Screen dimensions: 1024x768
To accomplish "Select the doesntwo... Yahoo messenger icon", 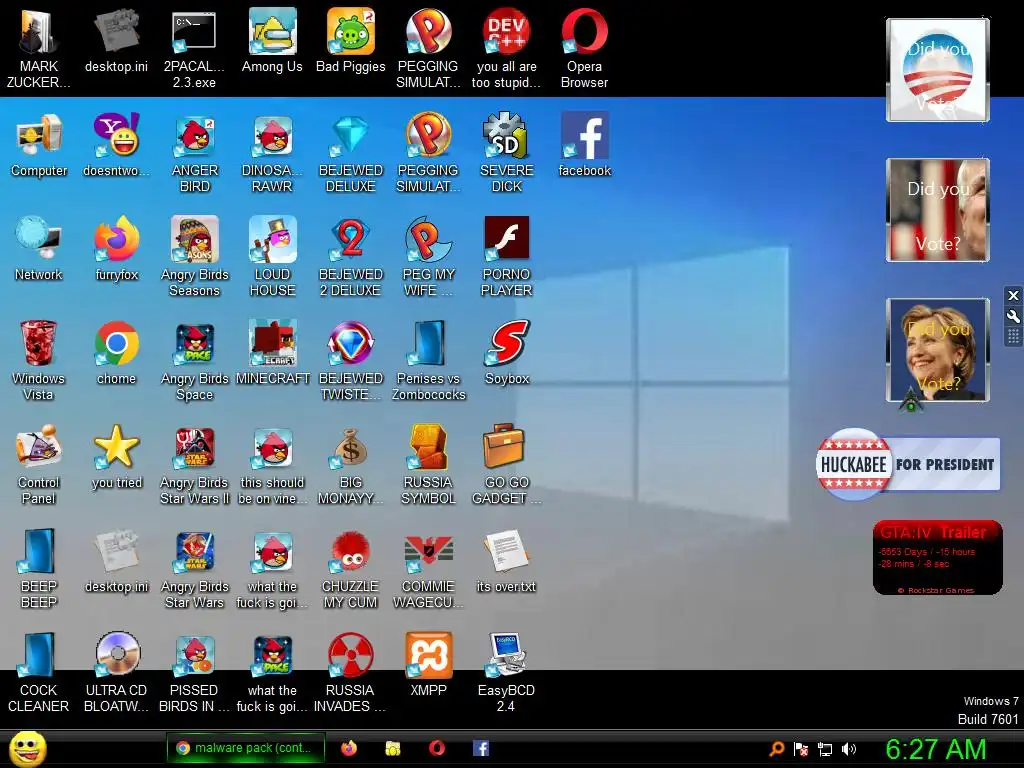I will (116, 145).
